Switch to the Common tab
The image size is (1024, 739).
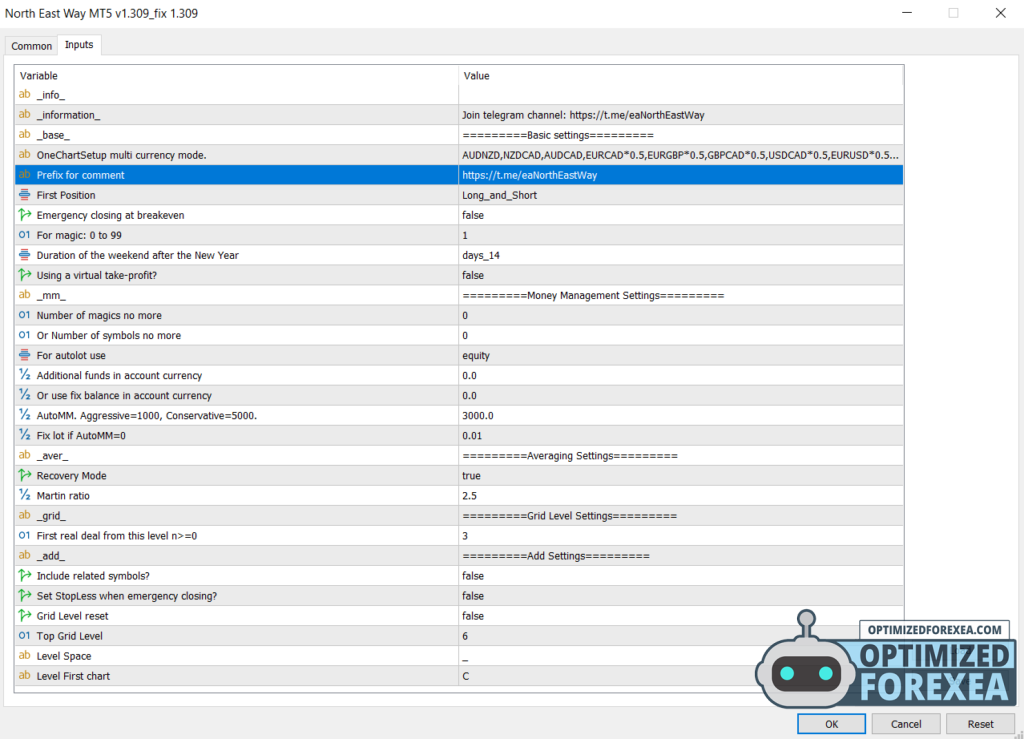[31, 46]
